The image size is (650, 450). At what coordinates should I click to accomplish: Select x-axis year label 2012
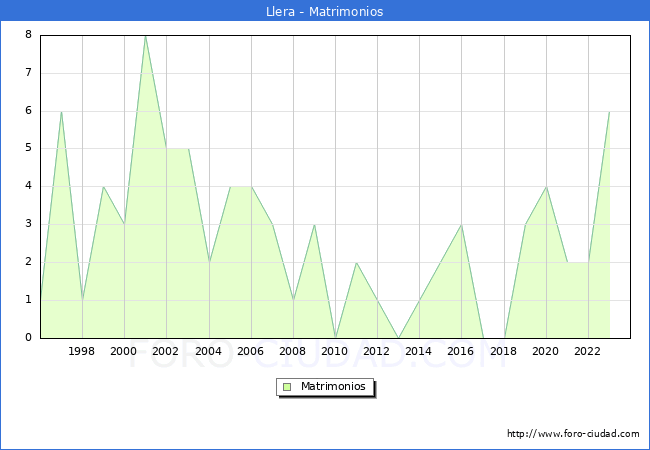(376, 351)
